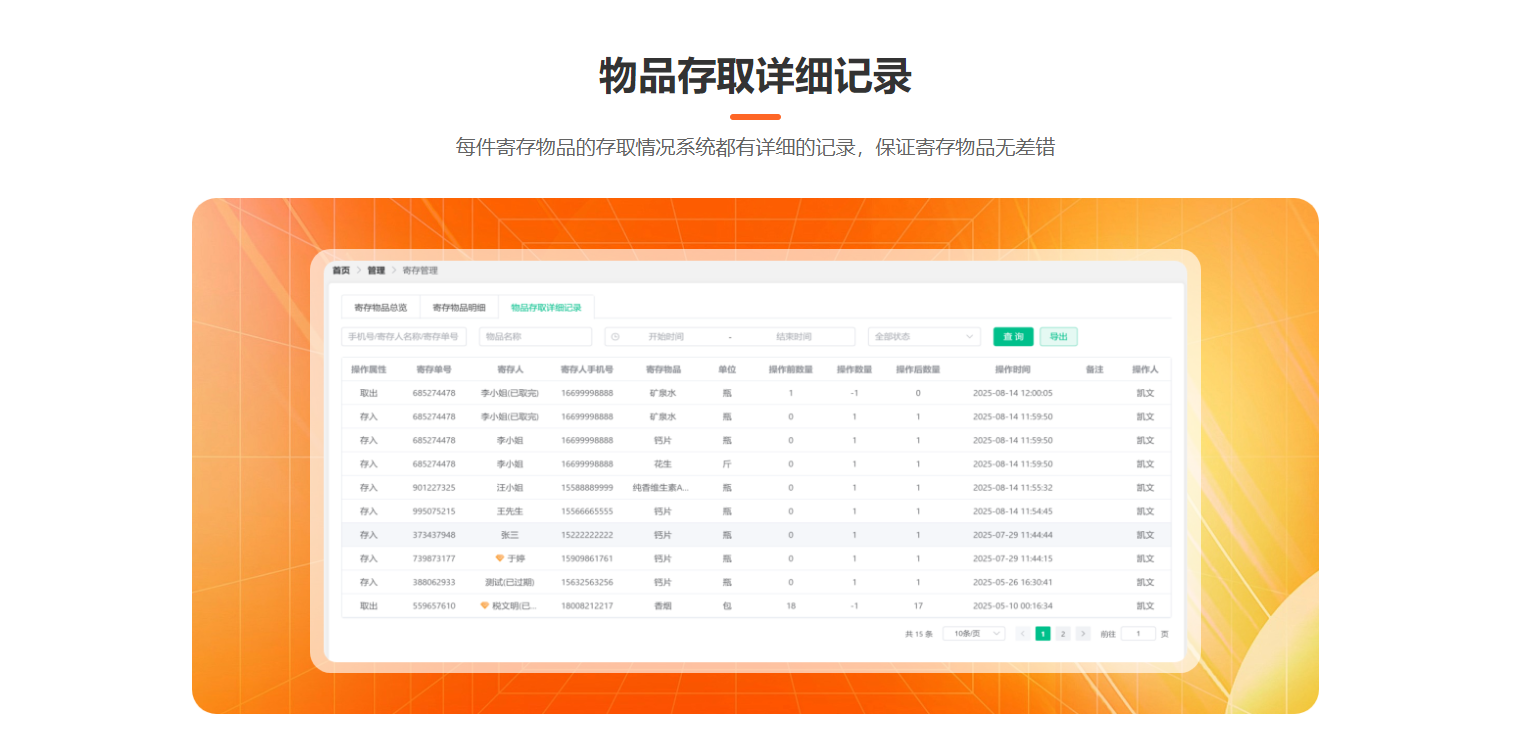Screen dimensions: 1531x754
Task: Click the 导出 export button
Action: (1059, 336)
